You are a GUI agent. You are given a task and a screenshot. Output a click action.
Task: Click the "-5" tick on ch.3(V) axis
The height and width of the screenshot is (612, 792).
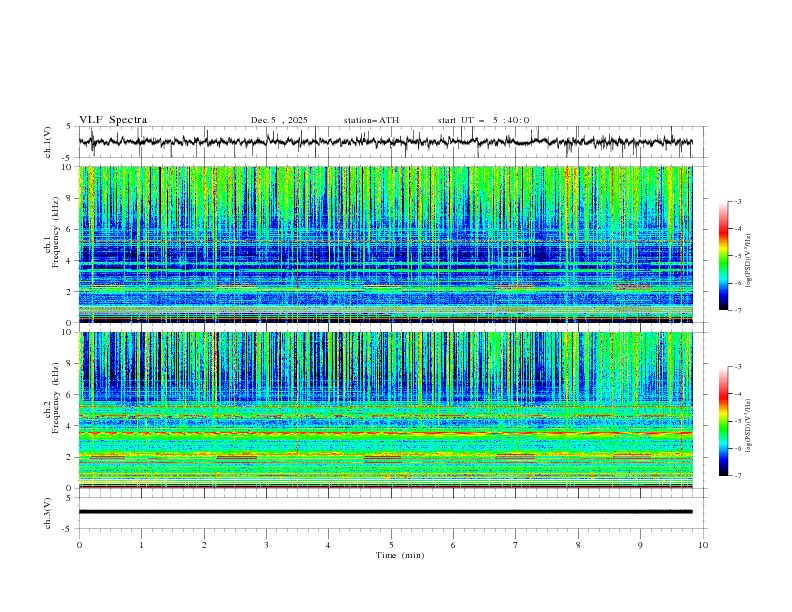point(68,529)
